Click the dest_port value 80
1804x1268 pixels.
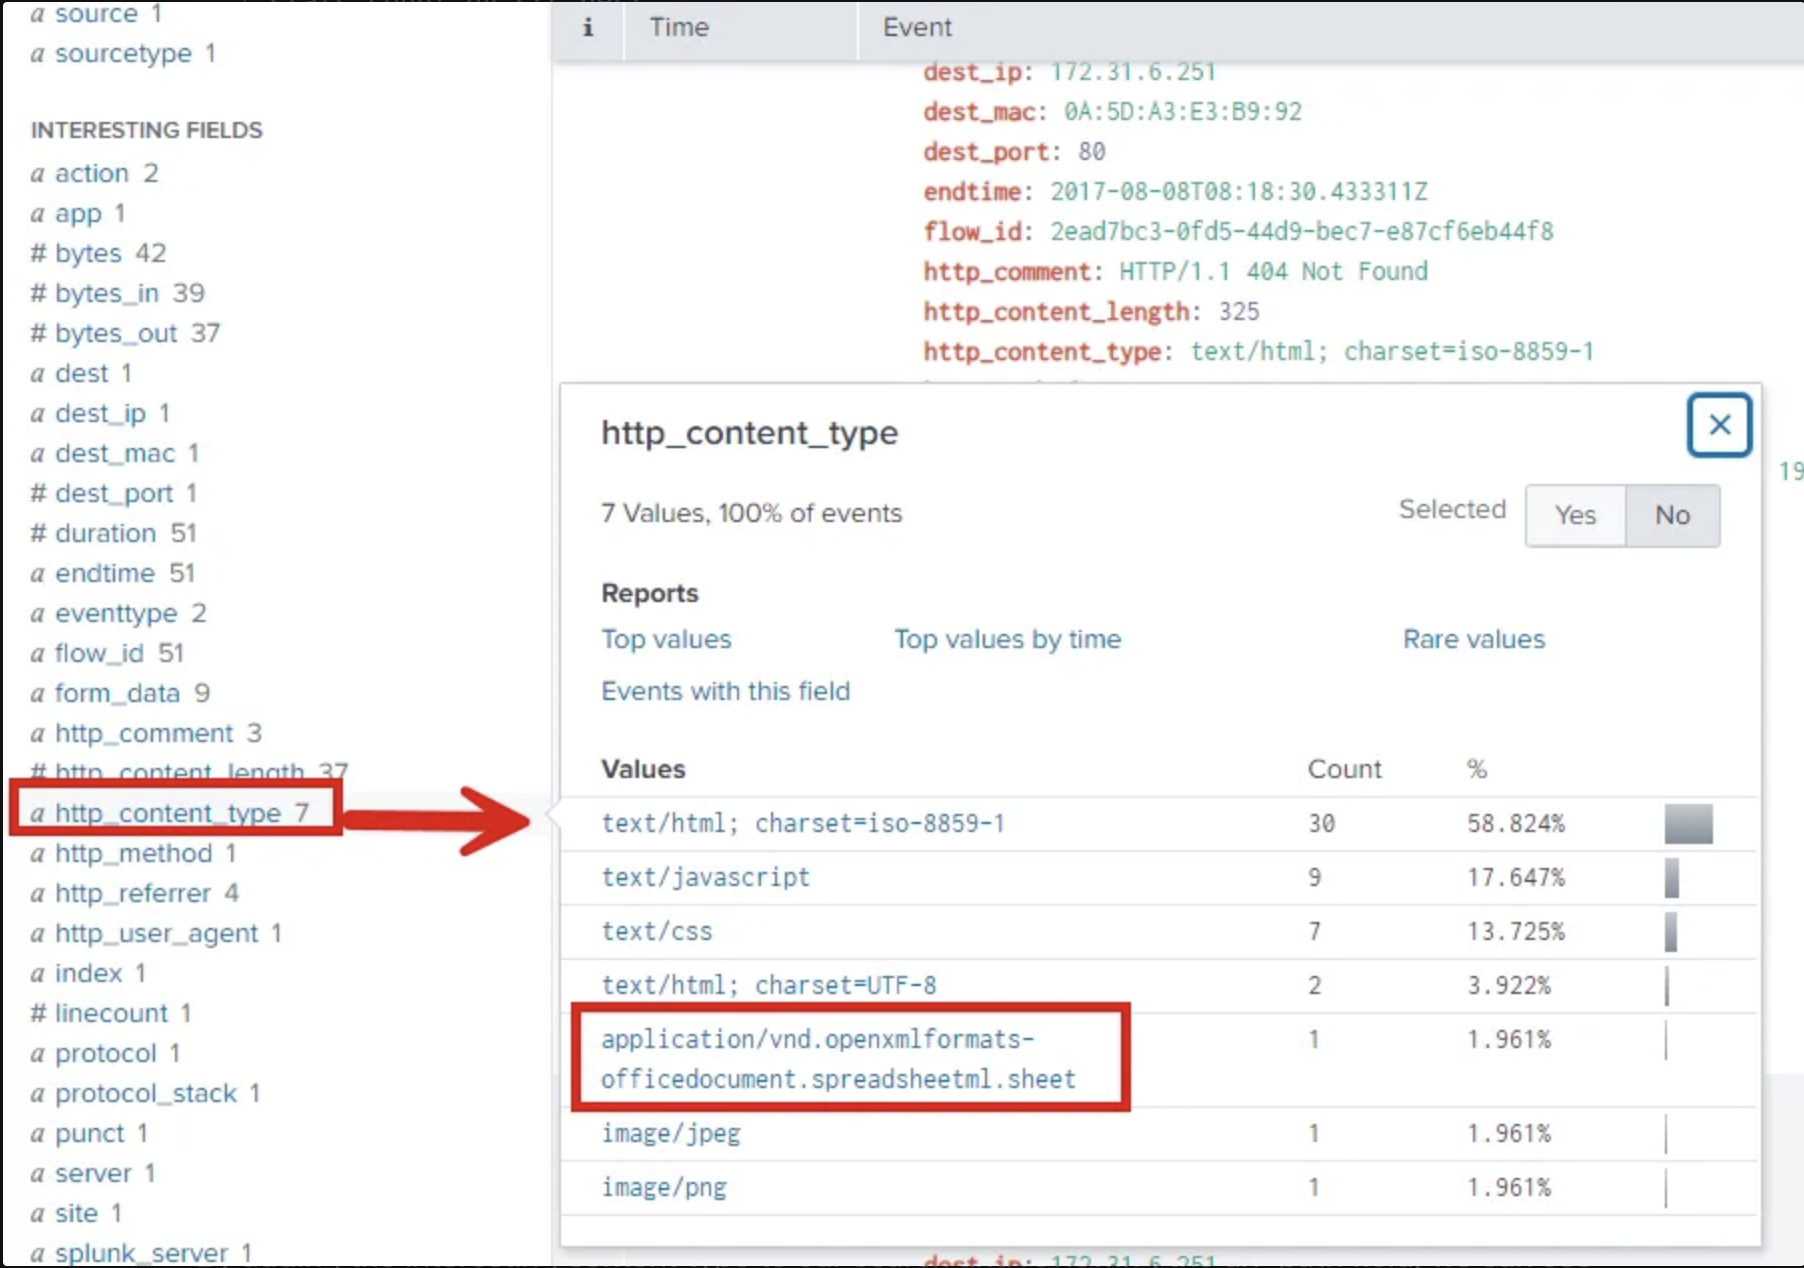coord(1091,151)
